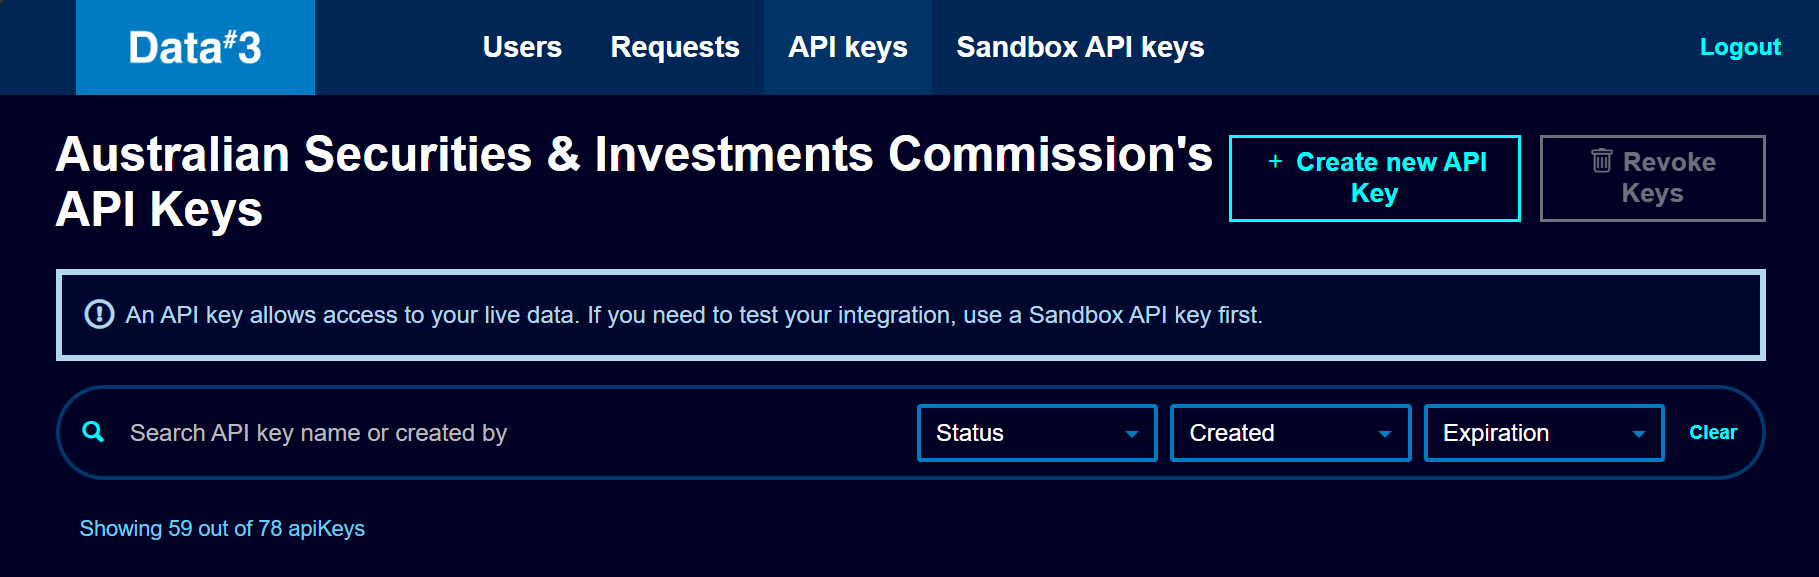Screen dimensions: 1819x577
Task: Clear all search filters
Action: coord(1713,432)
